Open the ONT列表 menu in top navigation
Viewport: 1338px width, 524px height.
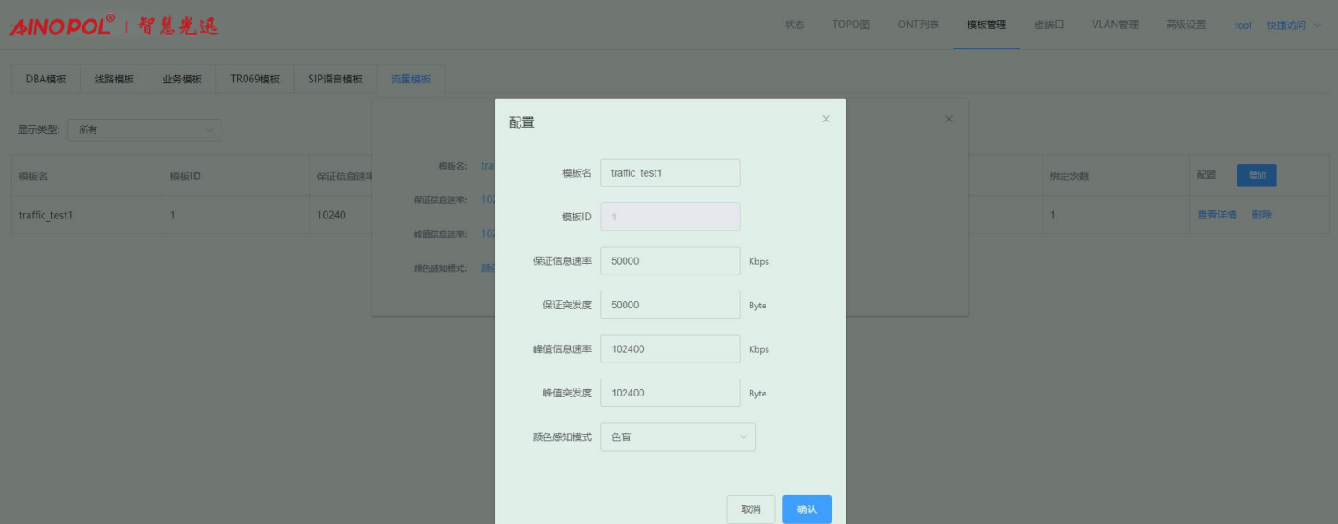pos(917,25)
